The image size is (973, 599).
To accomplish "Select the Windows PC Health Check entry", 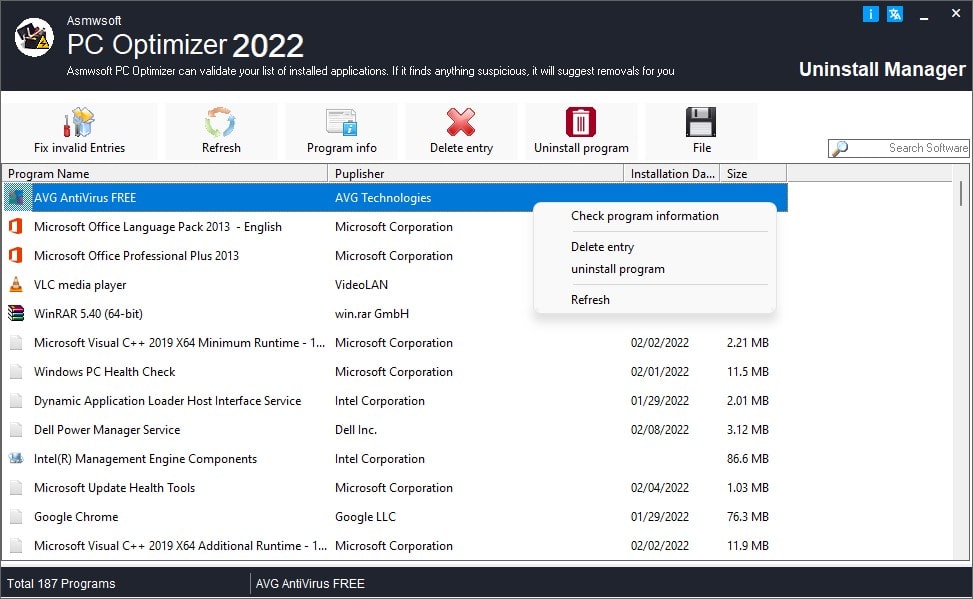I will [104, 372].
